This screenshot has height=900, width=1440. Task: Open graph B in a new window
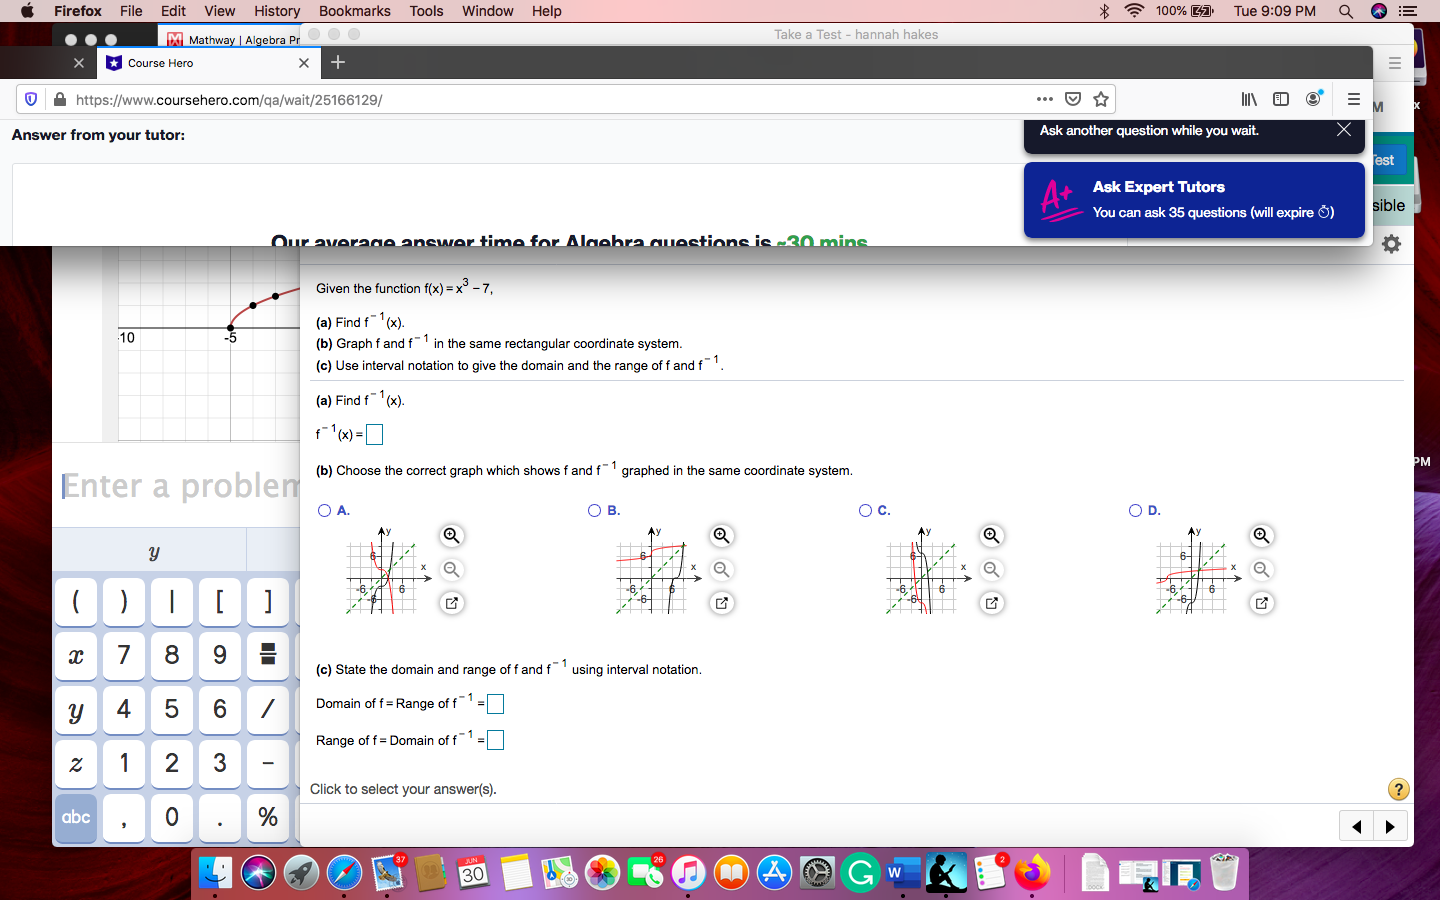coord(722,603)
